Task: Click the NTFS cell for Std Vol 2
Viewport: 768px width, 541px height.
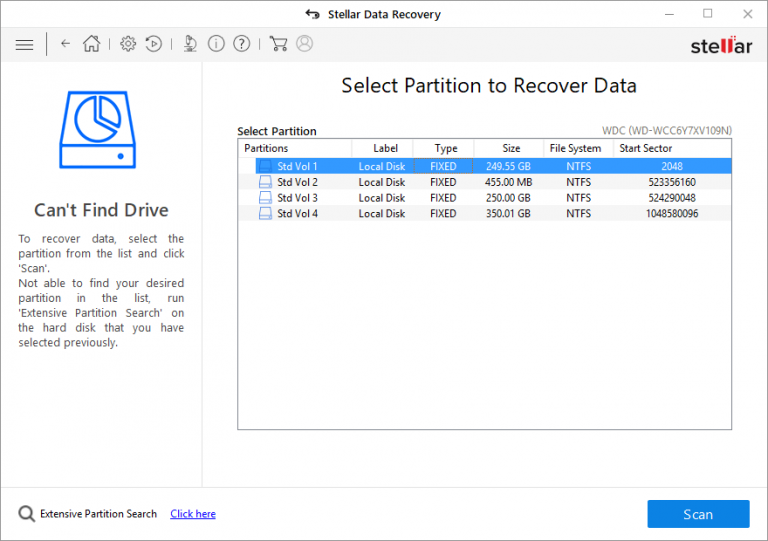Action: pos(578,182)
